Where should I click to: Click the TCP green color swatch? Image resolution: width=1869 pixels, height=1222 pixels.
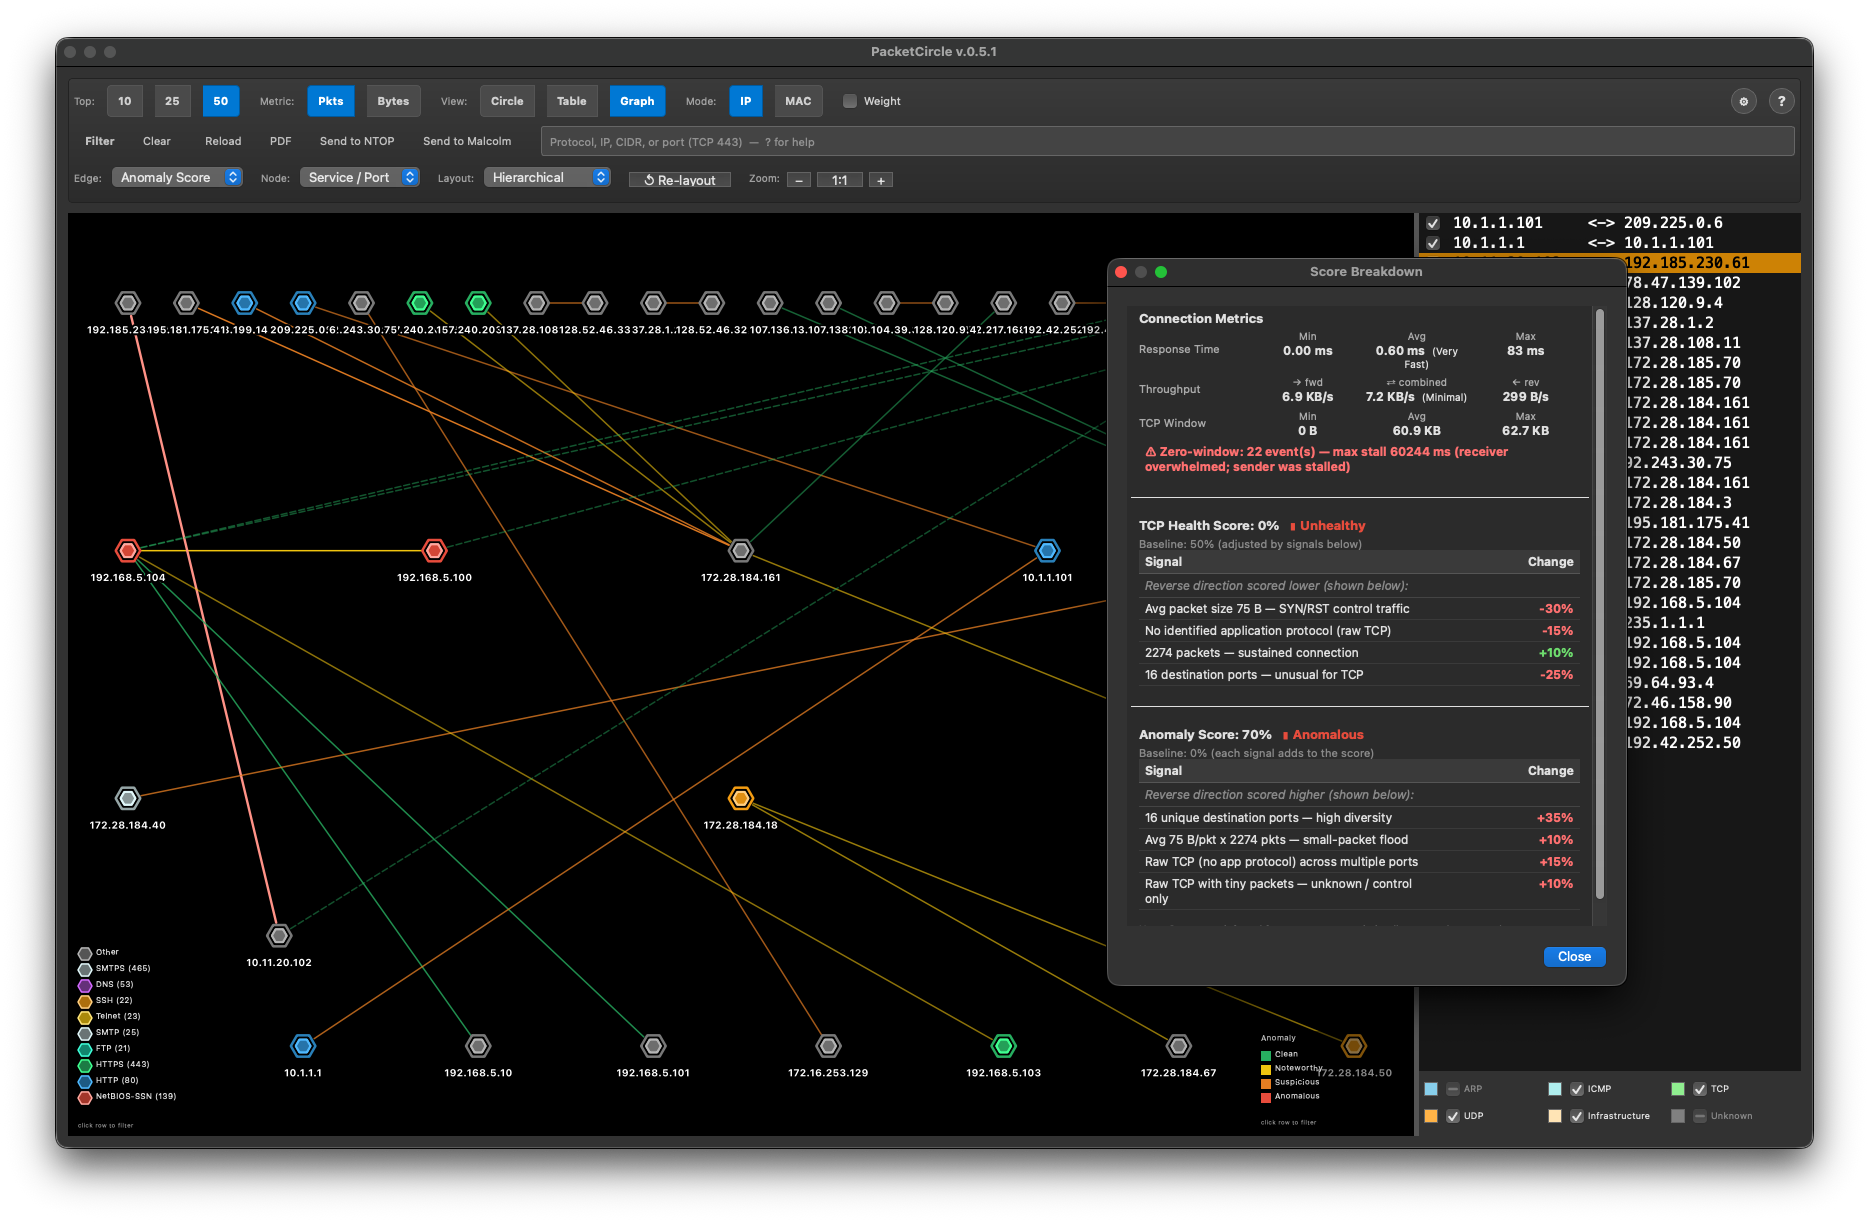point(1678,1089)
